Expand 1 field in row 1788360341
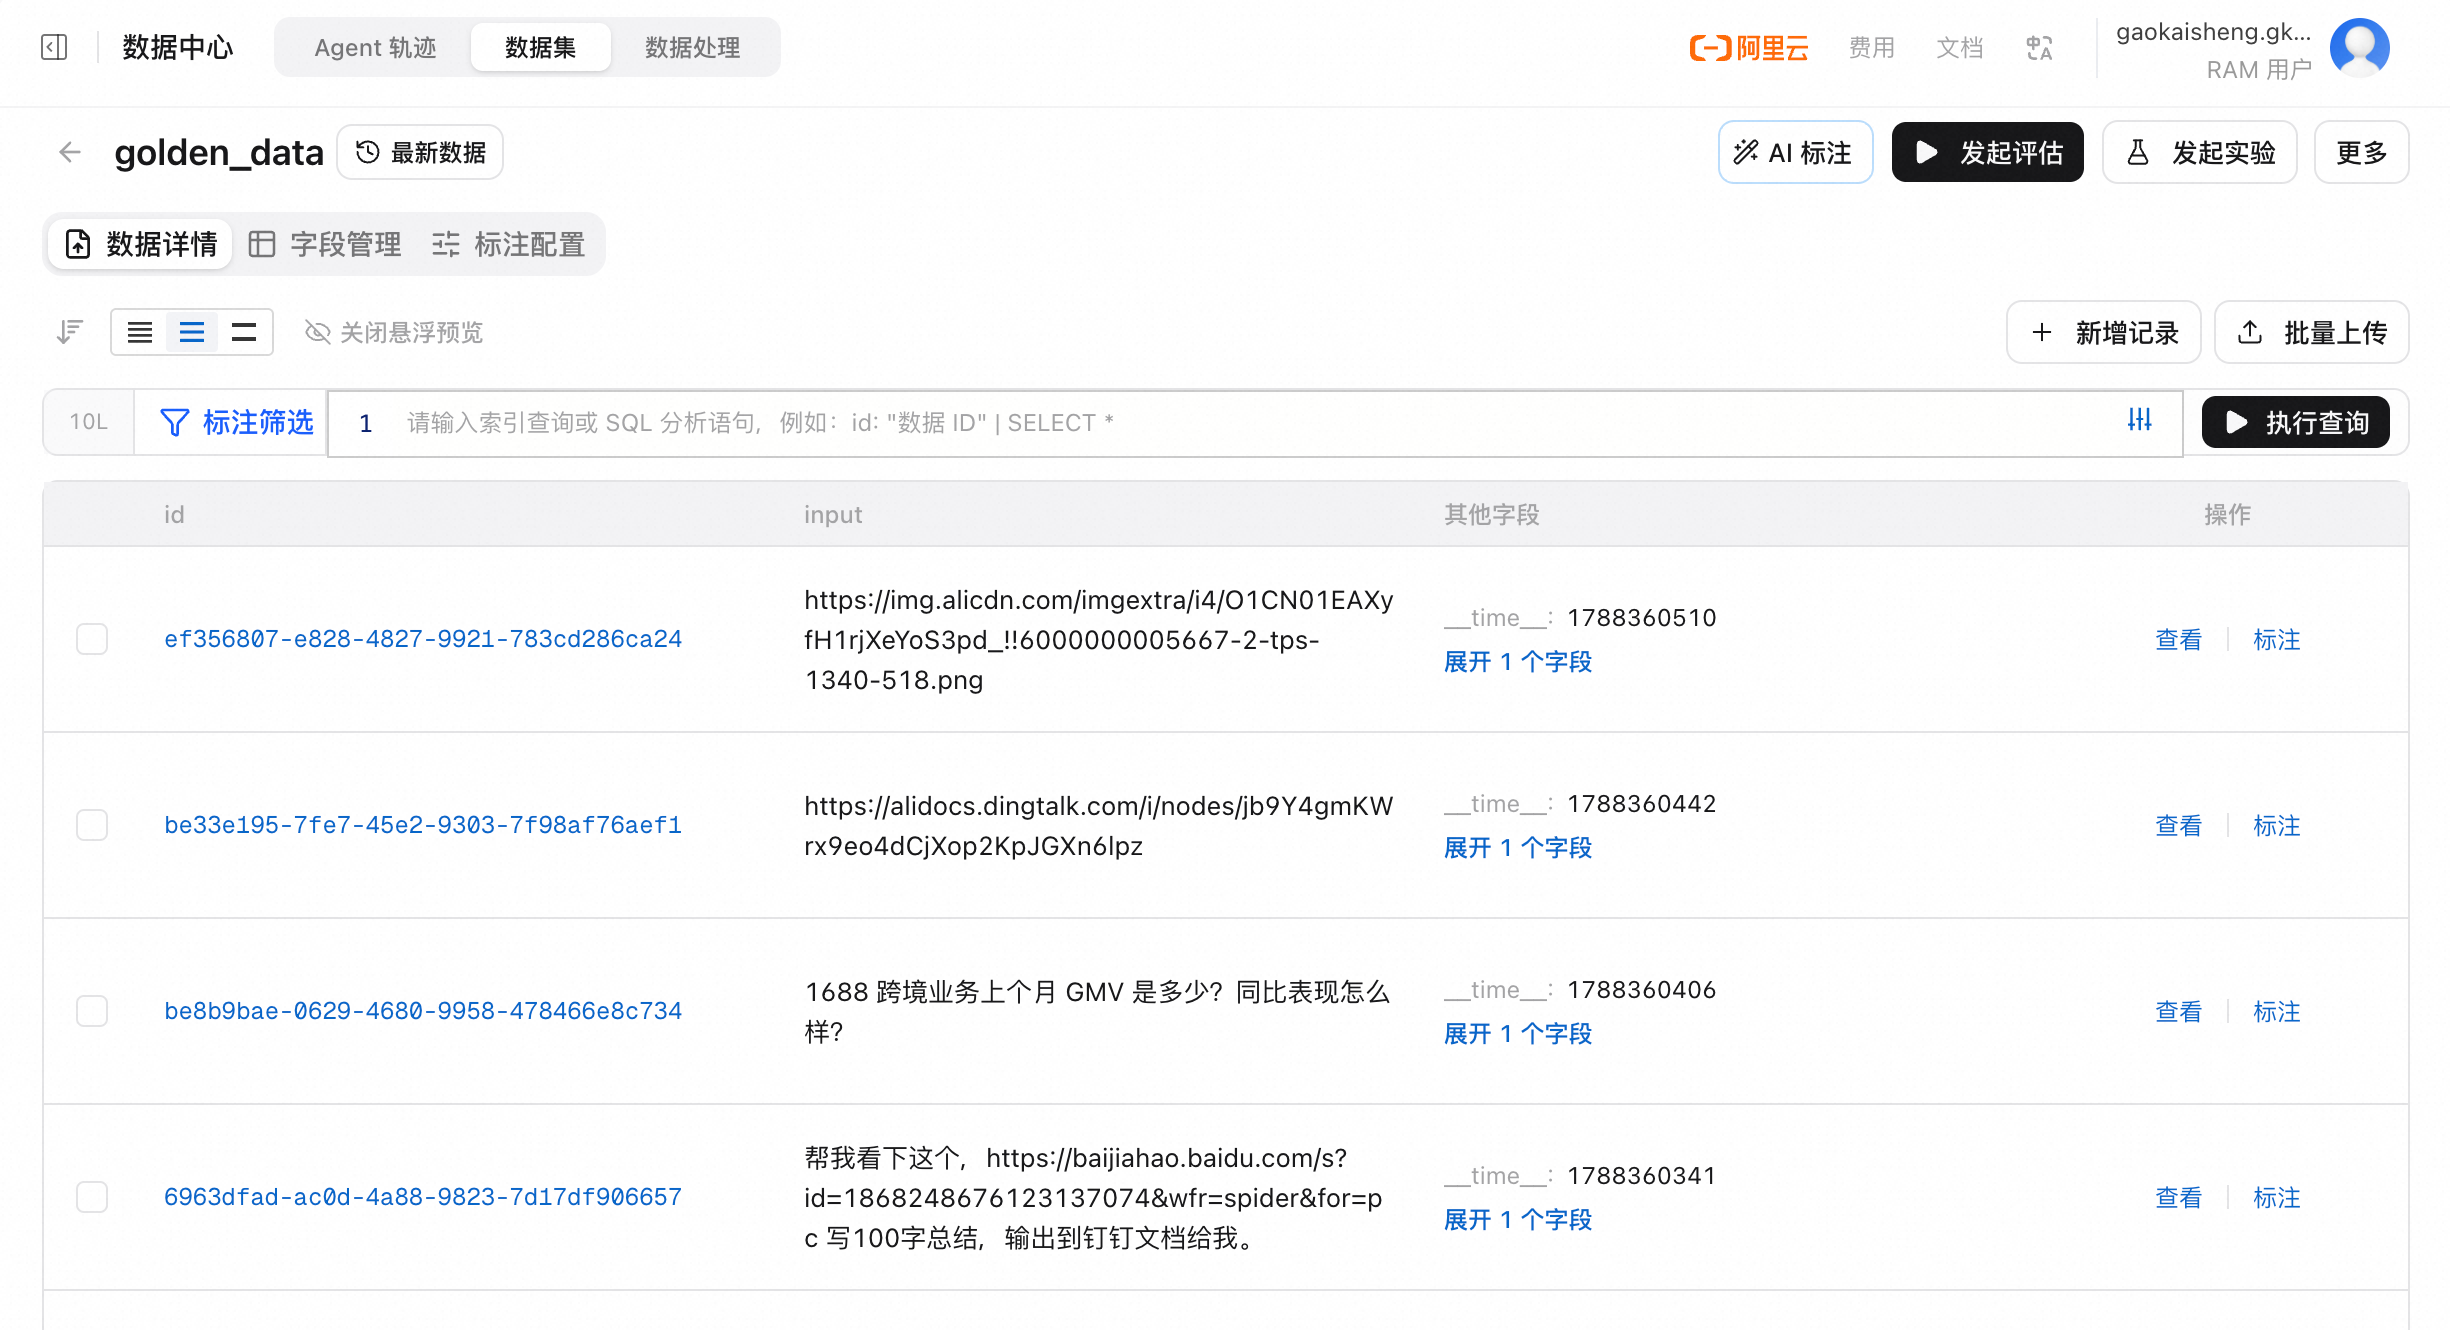Viewport: 2450px width, 1330px height. click(1517, 1219)
